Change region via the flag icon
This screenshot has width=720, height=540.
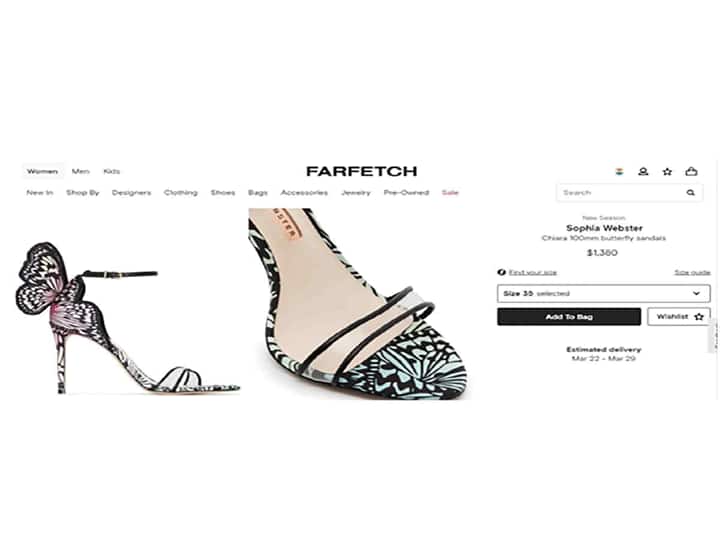(619, 172)
